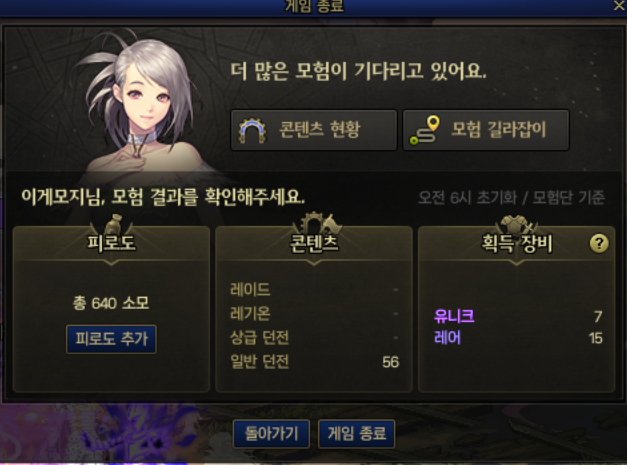Close the 게임 종료 window with X
Screen dimensions: 627x465
[x=619, y=6]
